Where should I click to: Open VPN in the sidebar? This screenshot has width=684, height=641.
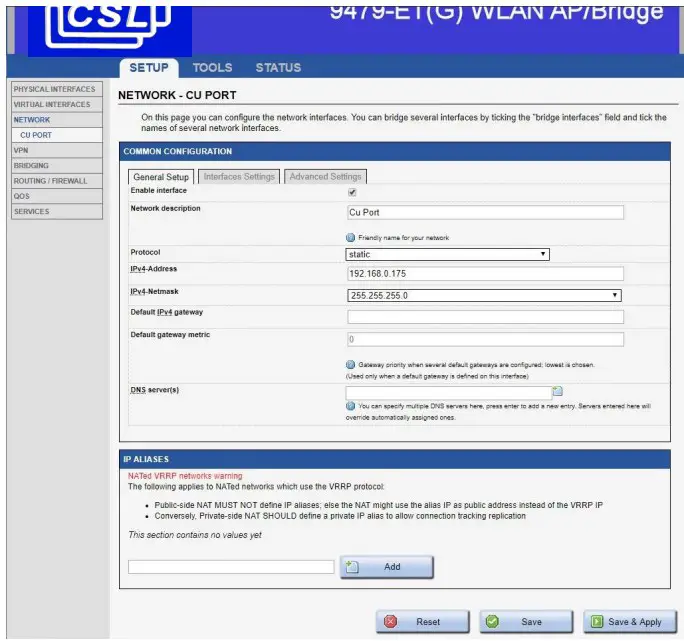coord(57,150)
